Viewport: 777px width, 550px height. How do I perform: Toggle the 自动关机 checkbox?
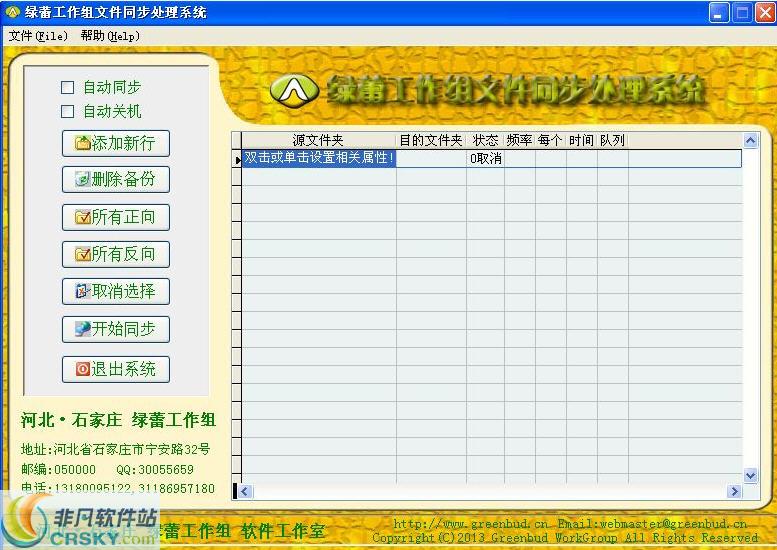click(67, 111)
